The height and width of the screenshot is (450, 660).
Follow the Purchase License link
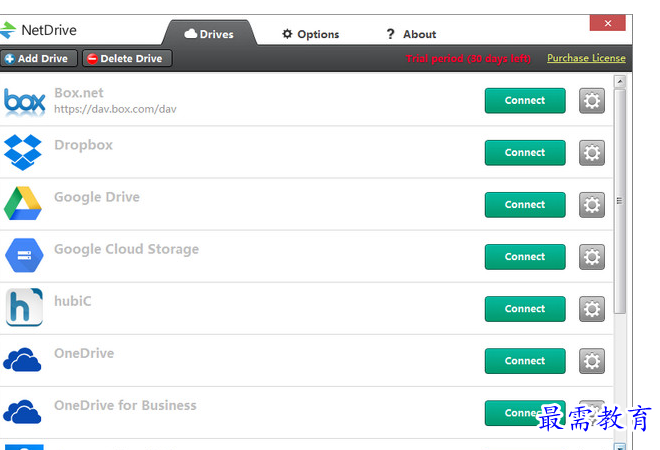(586, 58)
